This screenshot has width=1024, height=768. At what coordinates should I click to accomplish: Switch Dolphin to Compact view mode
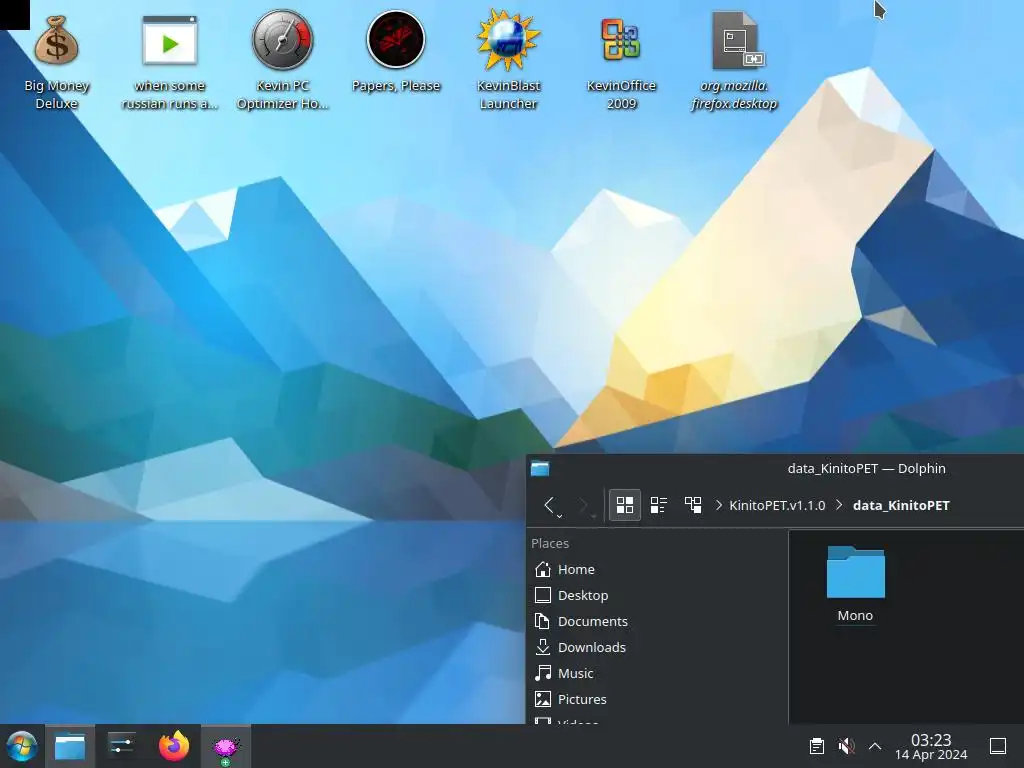(x=659, y=505)
